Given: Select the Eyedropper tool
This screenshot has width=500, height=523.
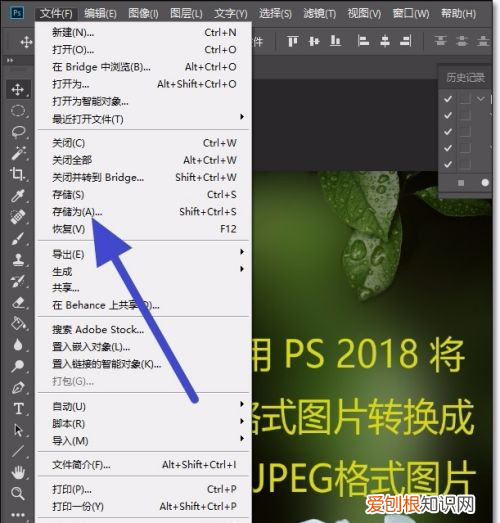Looking at the screenshot, I should [x=18, y=195].
